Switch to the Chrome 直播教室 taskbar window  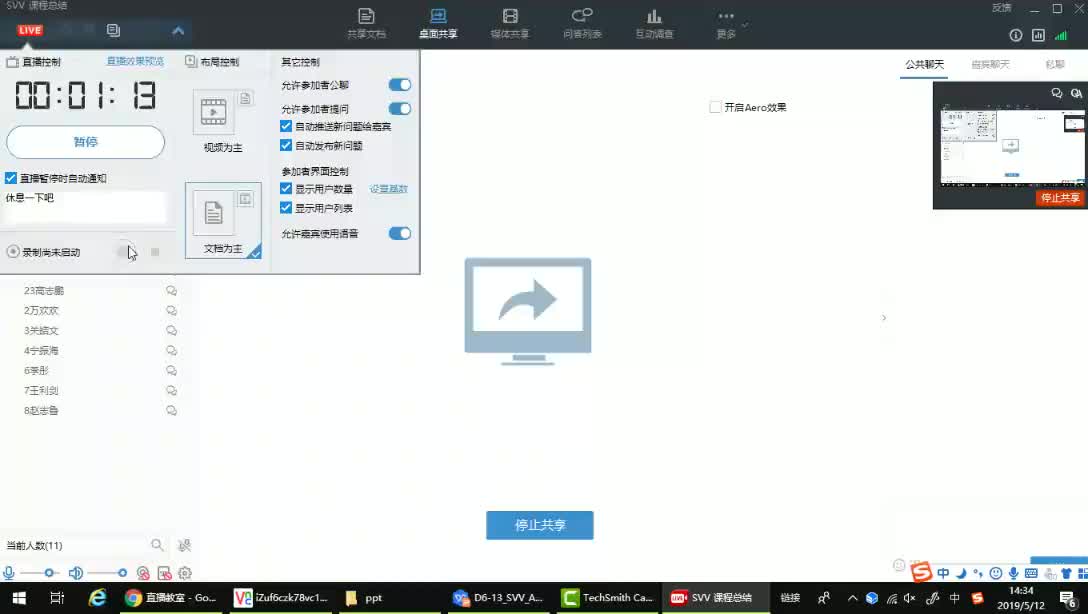pos(171,598)
